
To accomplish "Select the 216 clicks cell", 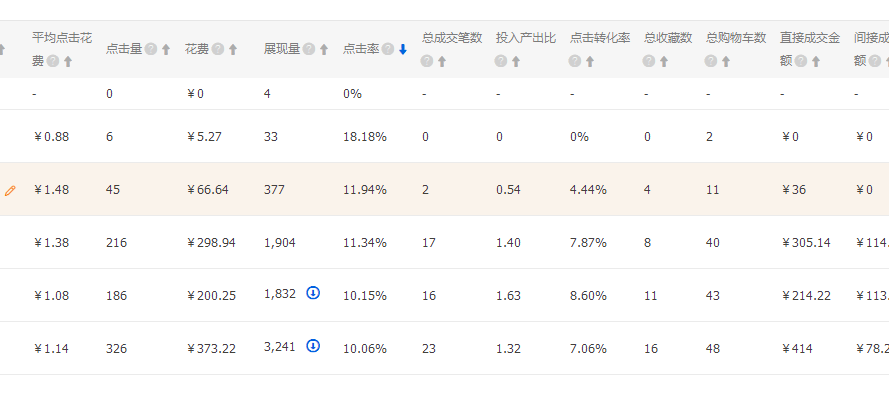I will coord(116,243).
